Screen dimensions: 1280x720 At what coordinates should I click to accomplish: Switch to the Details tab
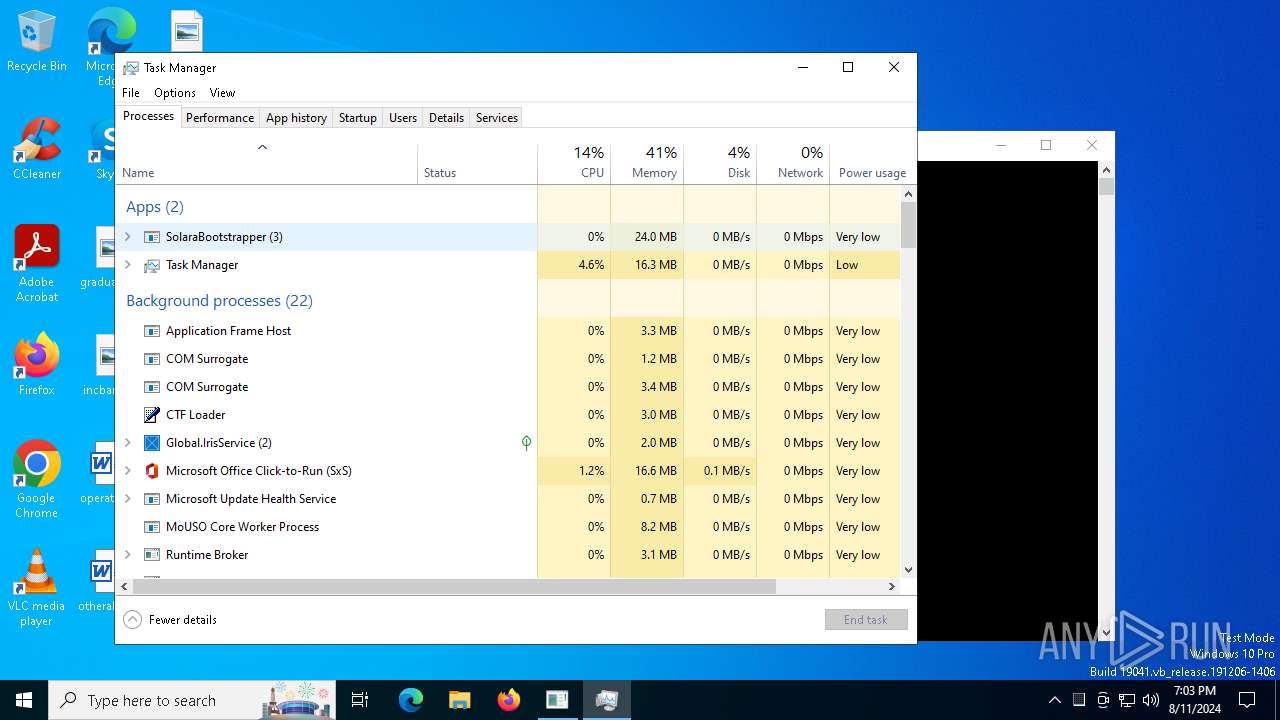coord(446,118)
